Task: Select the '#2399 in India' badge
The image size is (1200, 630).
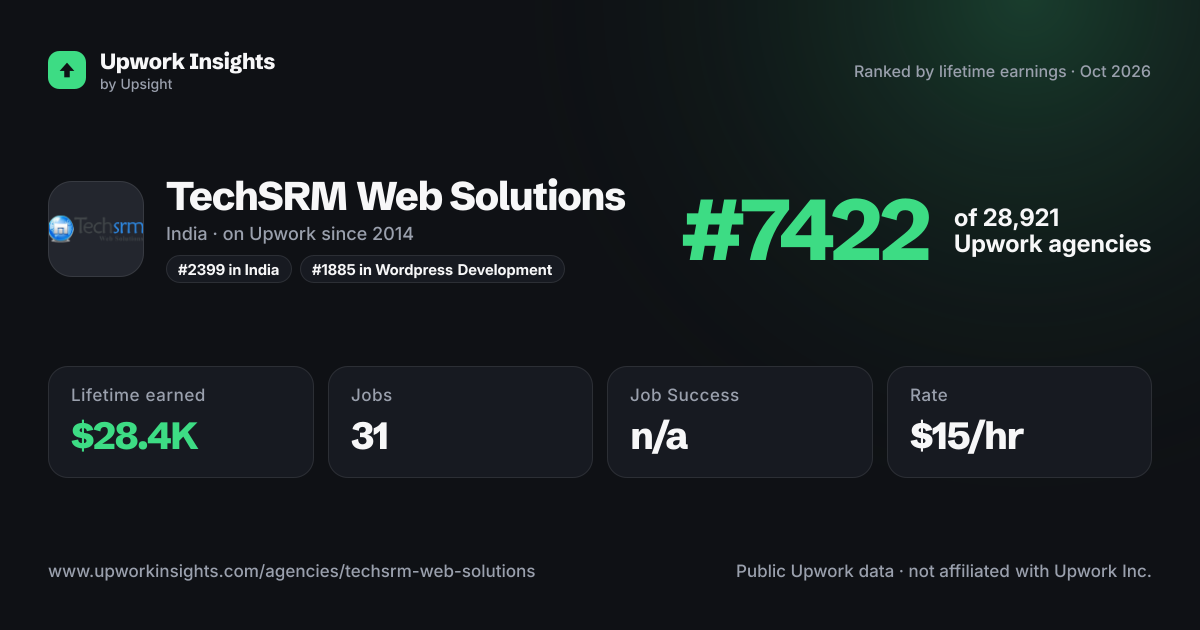Action: tap(229, 269)
